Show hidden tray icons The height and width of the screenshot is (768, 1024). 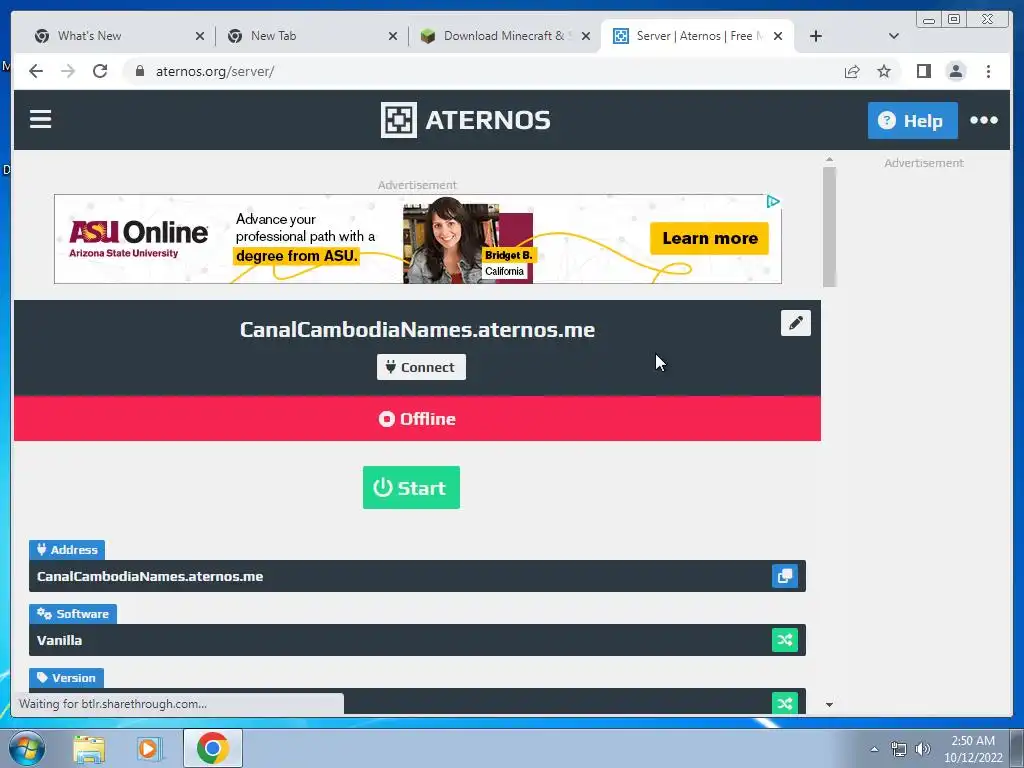pyautogui.click(x=874, y=749)
